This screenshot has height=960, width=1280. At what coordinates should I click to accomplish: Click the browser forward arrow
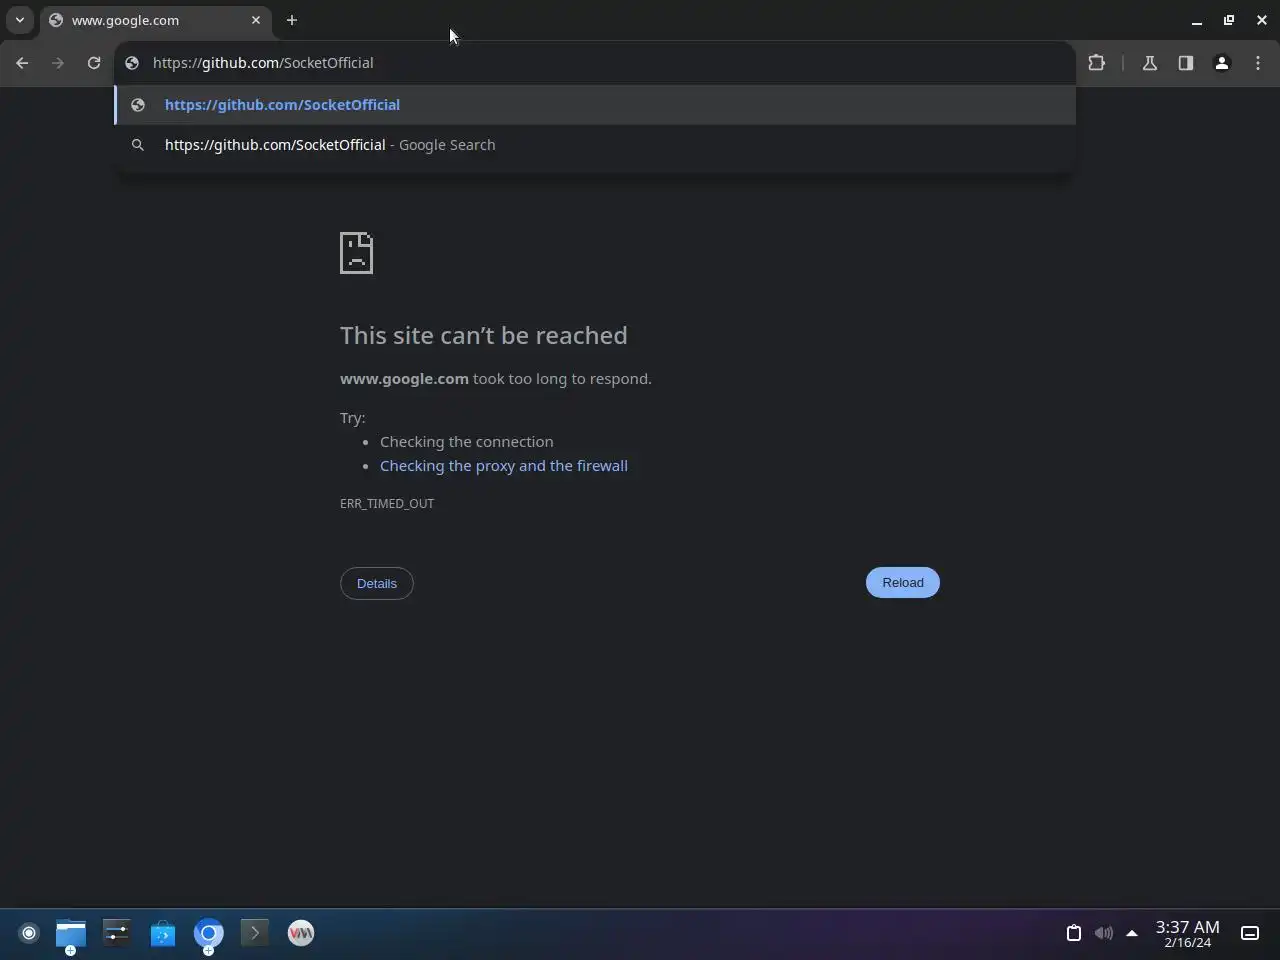click(58, 63)
